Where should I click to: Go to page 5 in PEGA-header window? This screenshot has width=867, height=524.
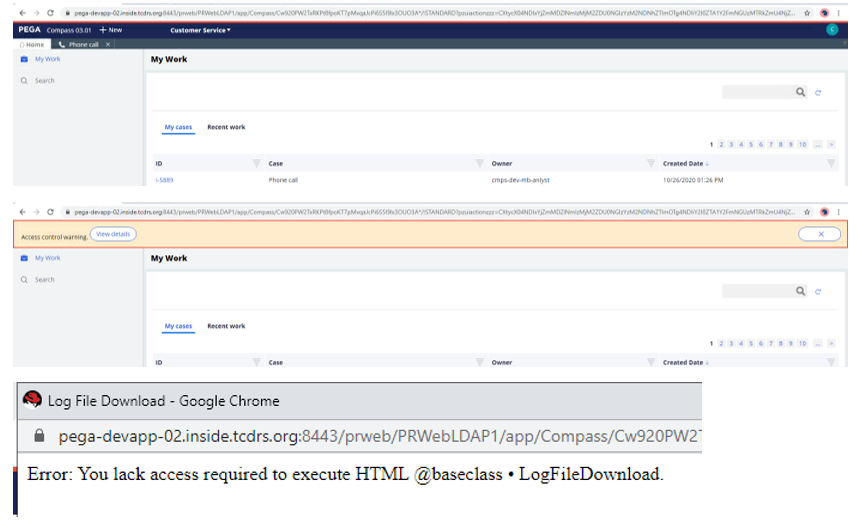(751, 144)
